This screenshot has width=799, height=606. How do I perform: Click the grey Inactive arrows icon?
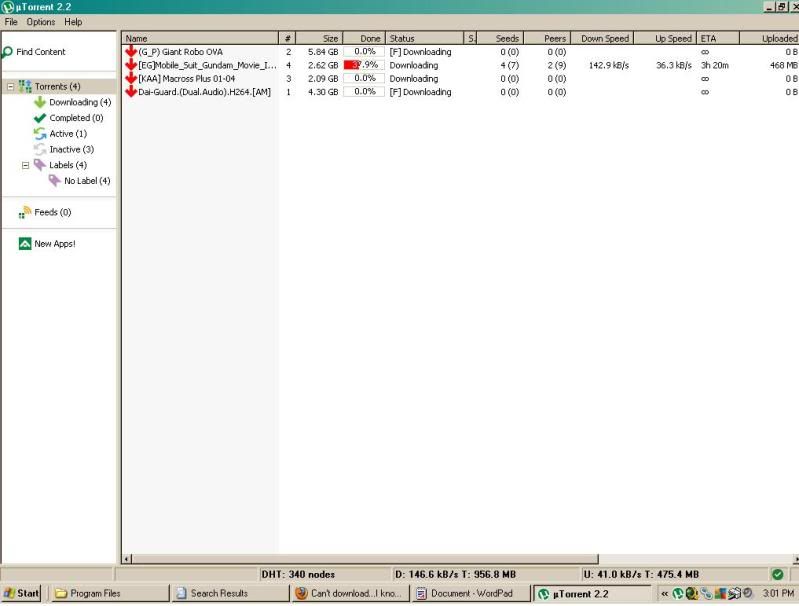tap(40, 149)
